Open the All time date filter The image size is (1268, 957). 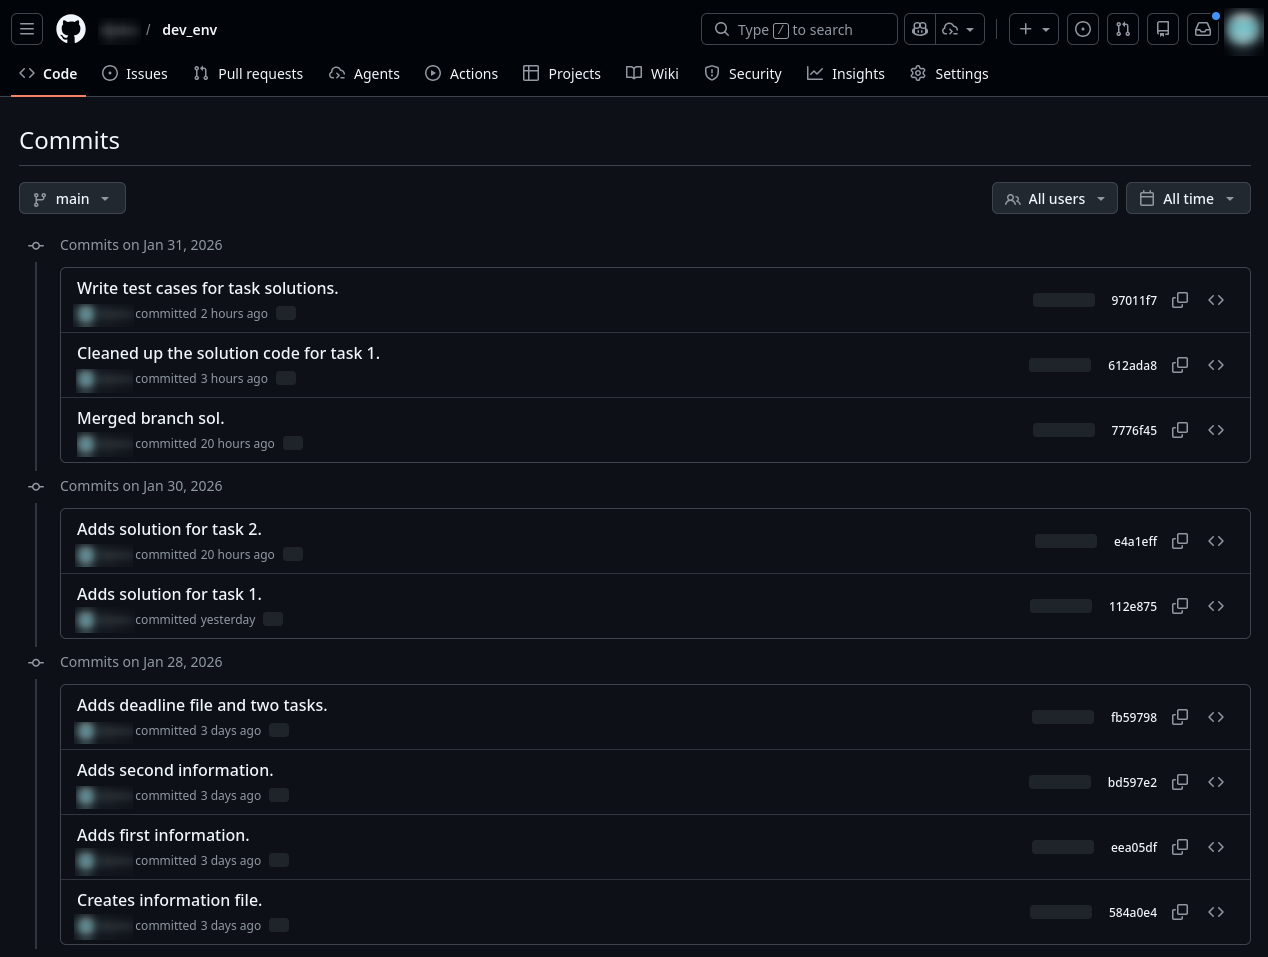1187,198
